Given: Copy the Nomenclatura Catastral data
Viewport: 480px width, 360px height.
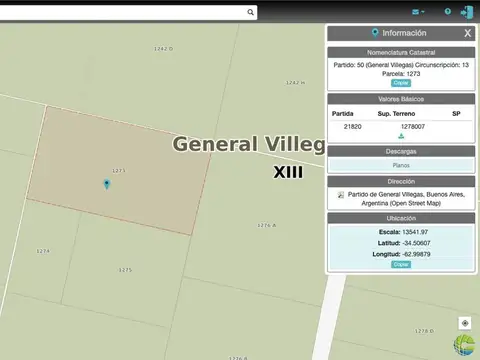Looking at the screenshot, I should [401, 83].
